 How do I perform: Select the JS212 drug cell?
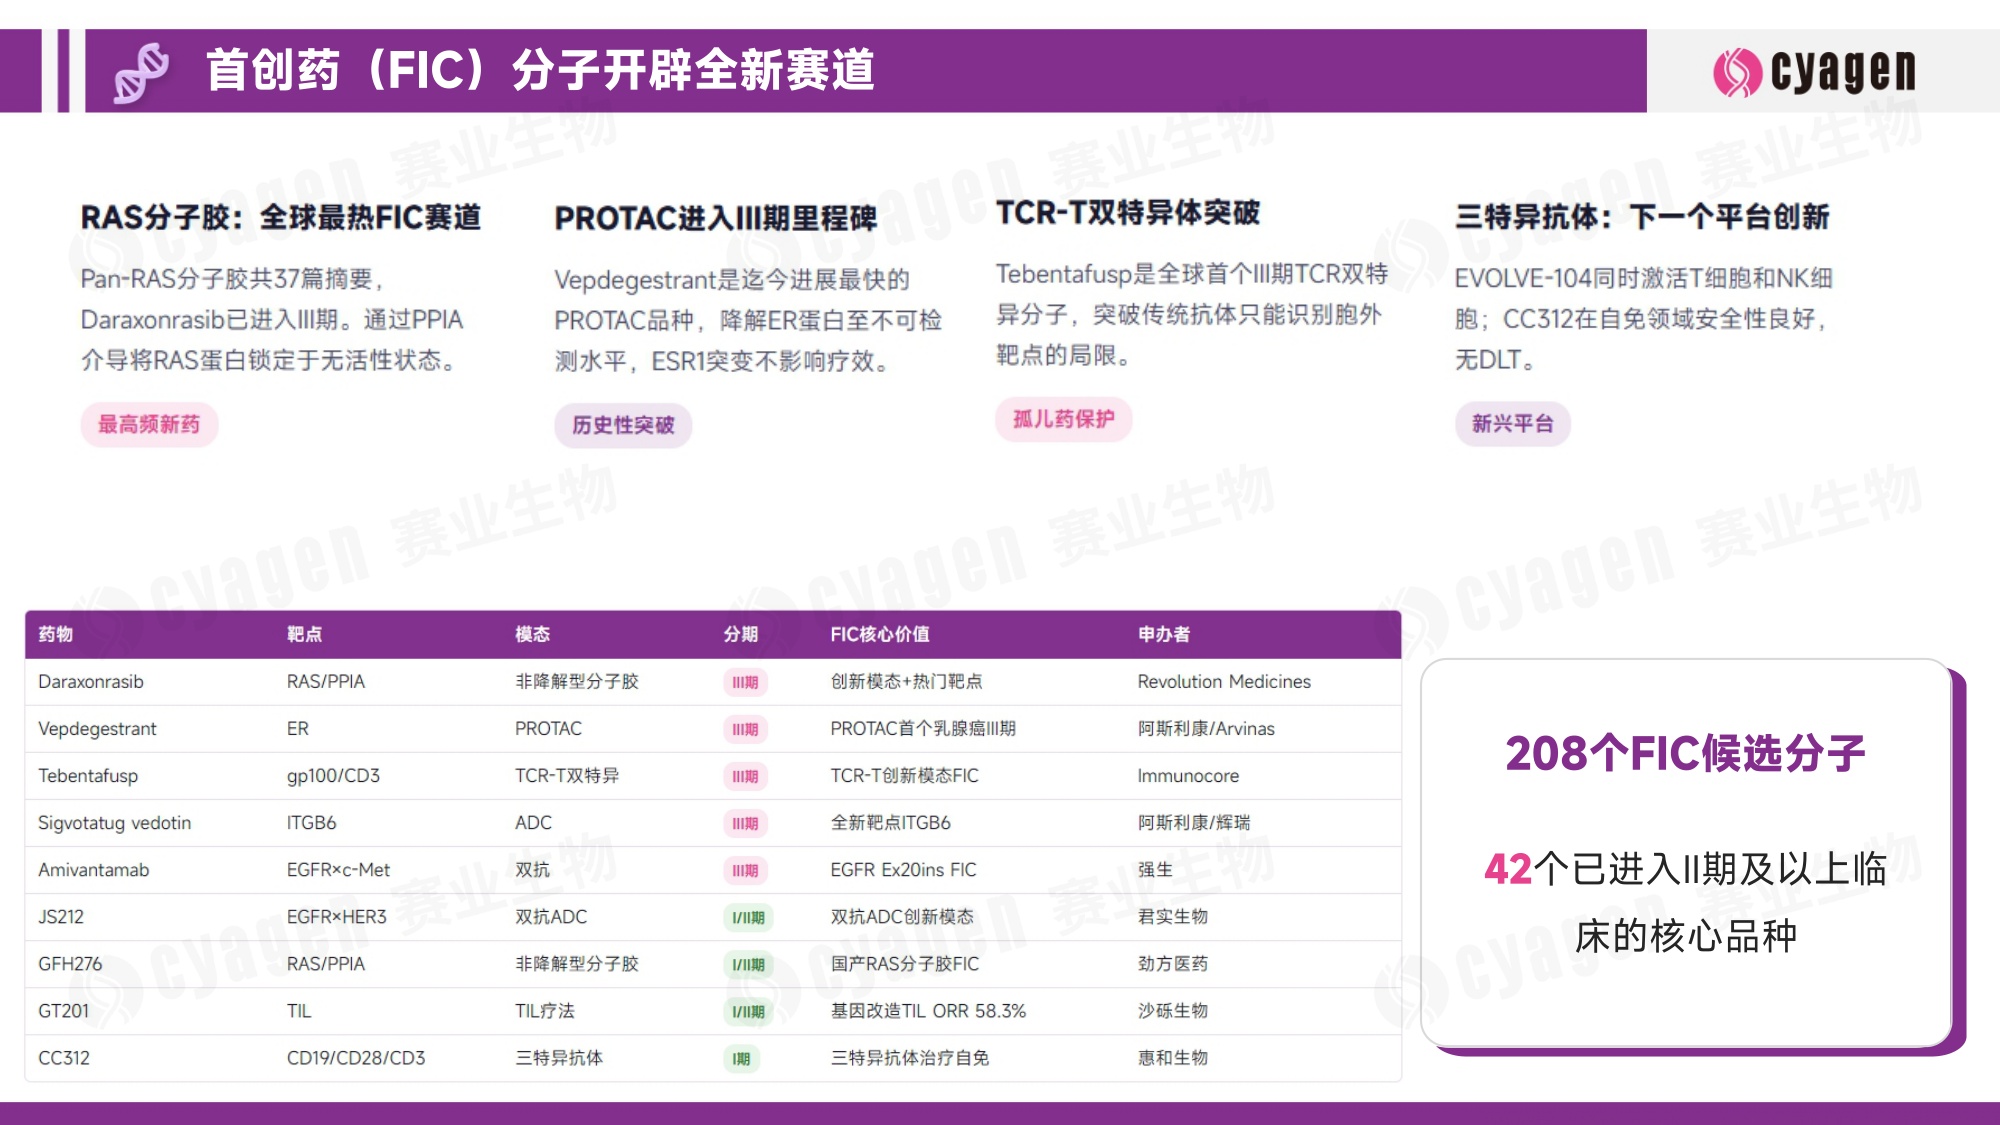coord(61,917)
